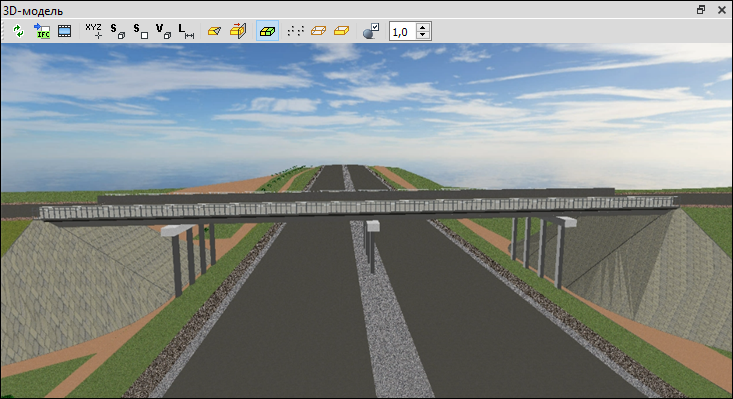Screen dimensions: 733x399
Task: Click the IFC export icon
Action: tap(42, 31)
